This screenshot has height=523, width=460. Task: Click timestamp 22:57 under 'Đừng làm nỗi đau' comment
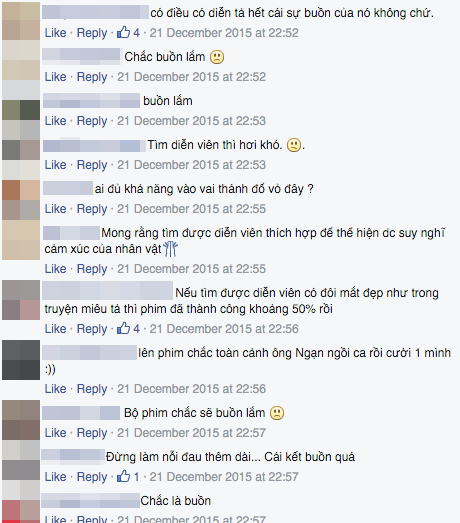224,477
